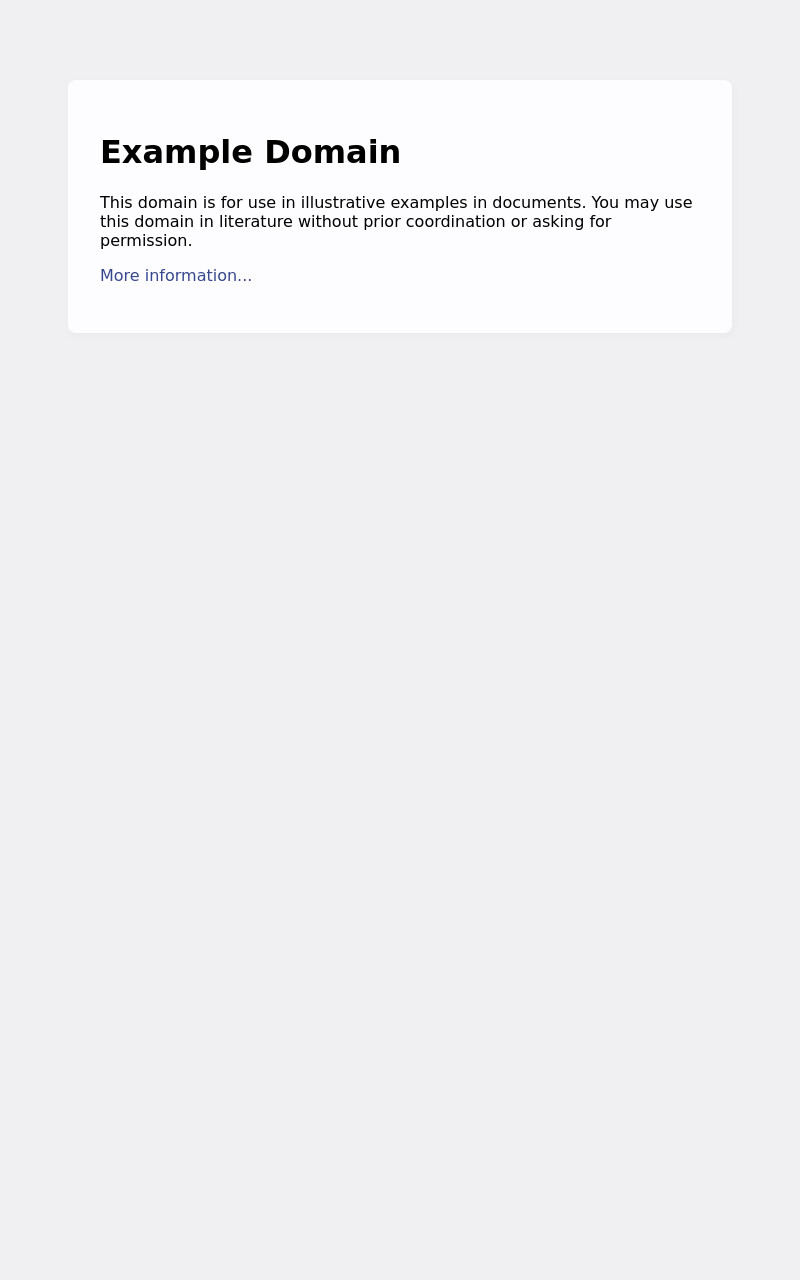Click the words "without prior" in the paragraph
This screenshot has height=1280, width=800.
[349, 222]
